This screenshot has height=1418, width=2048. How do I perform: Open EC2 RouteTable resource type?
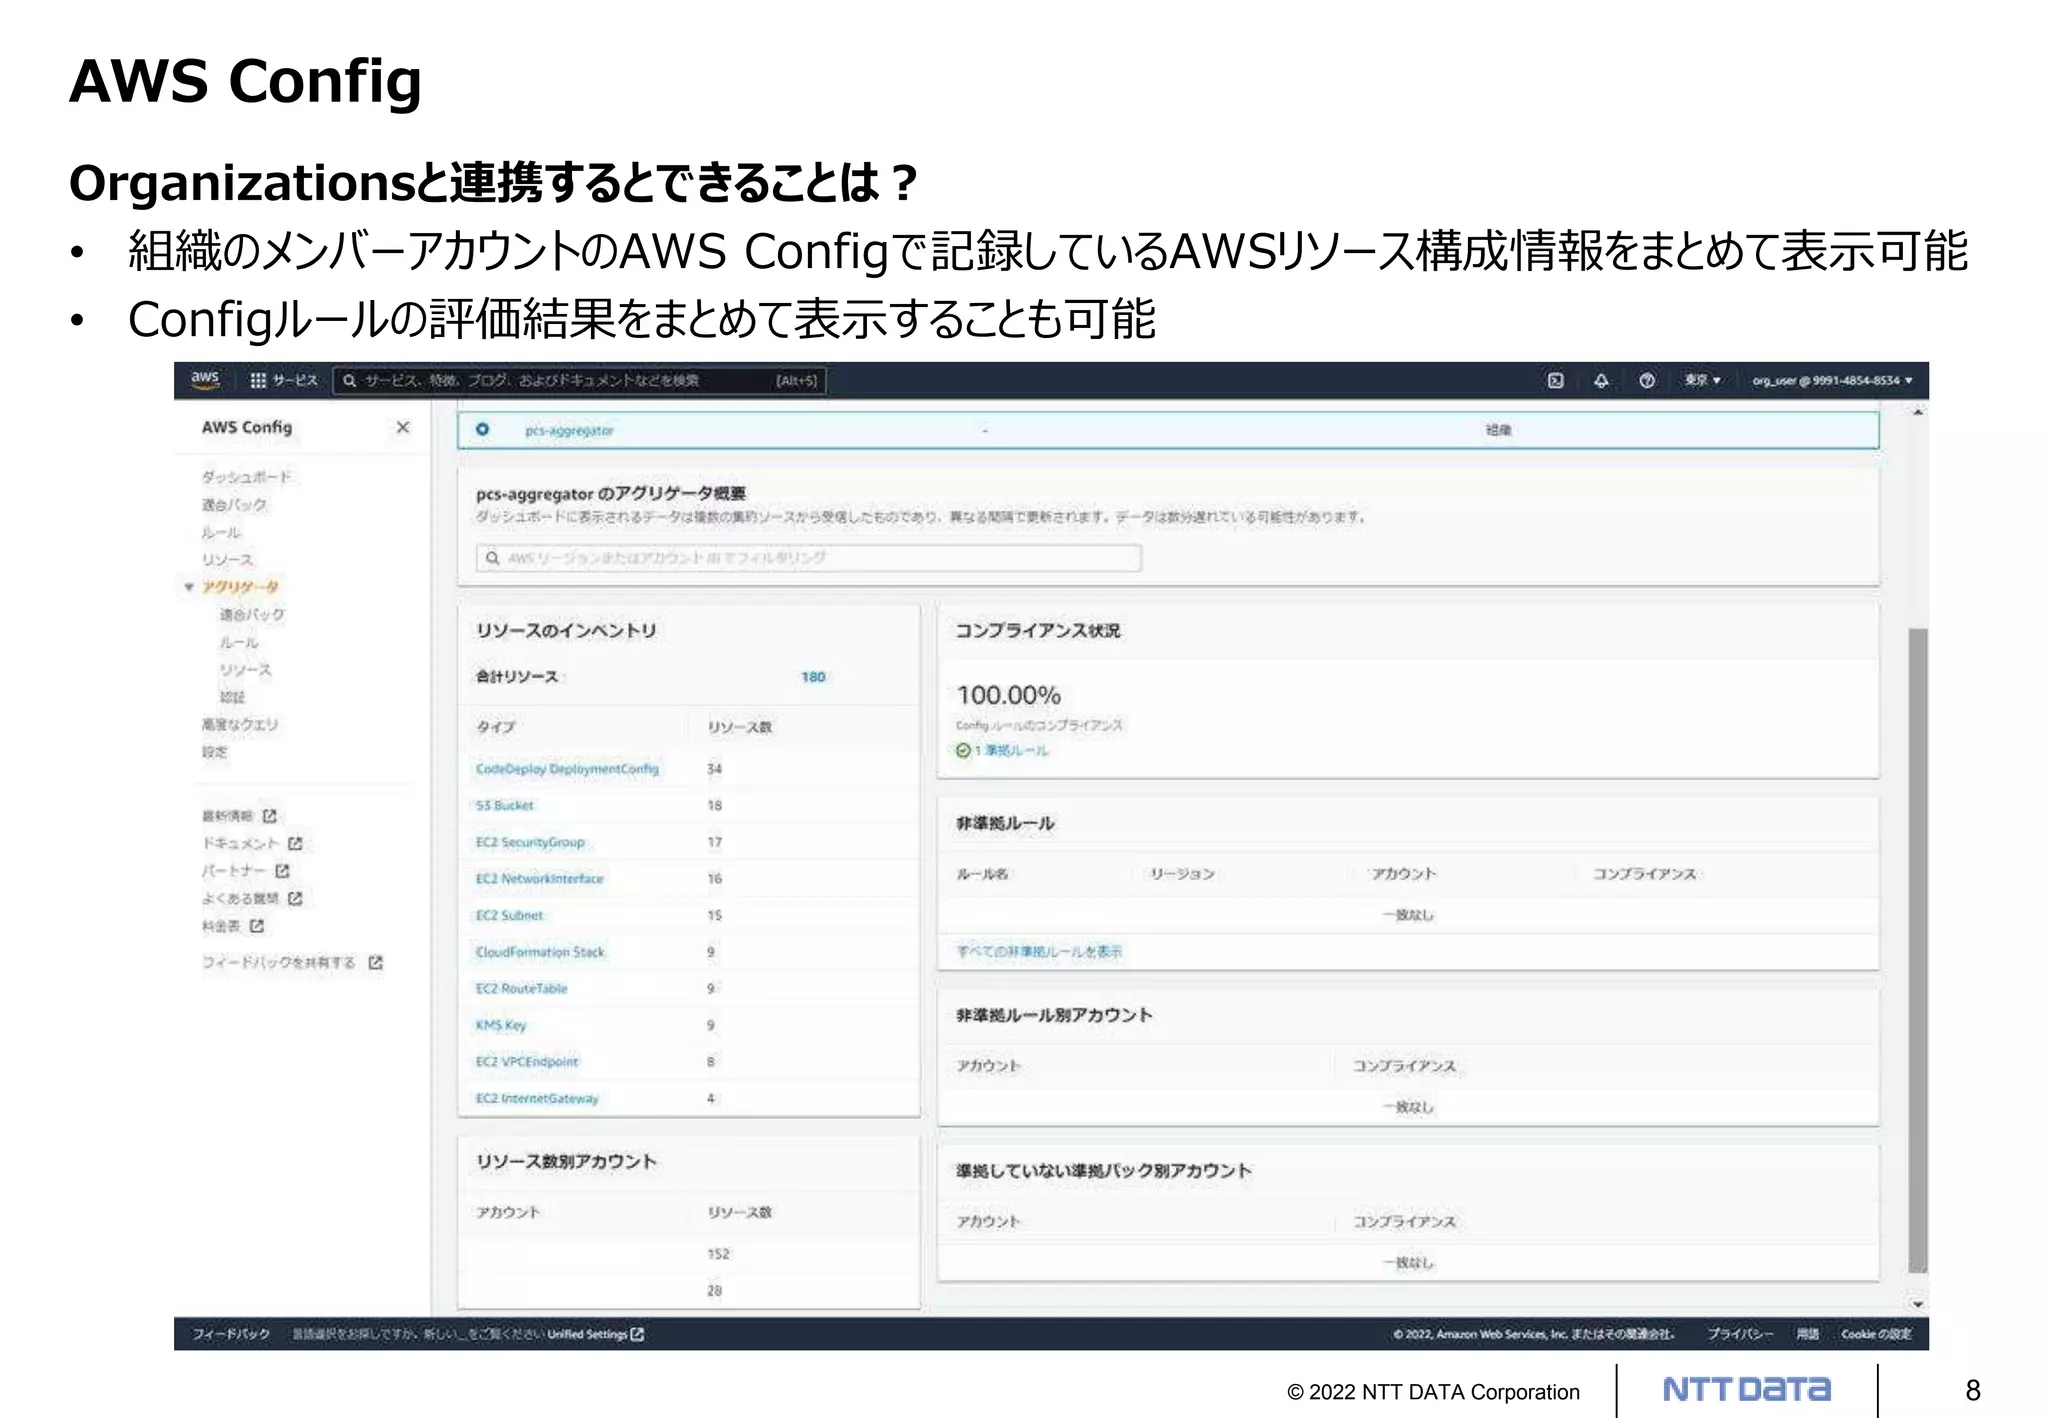pos(521,988)
